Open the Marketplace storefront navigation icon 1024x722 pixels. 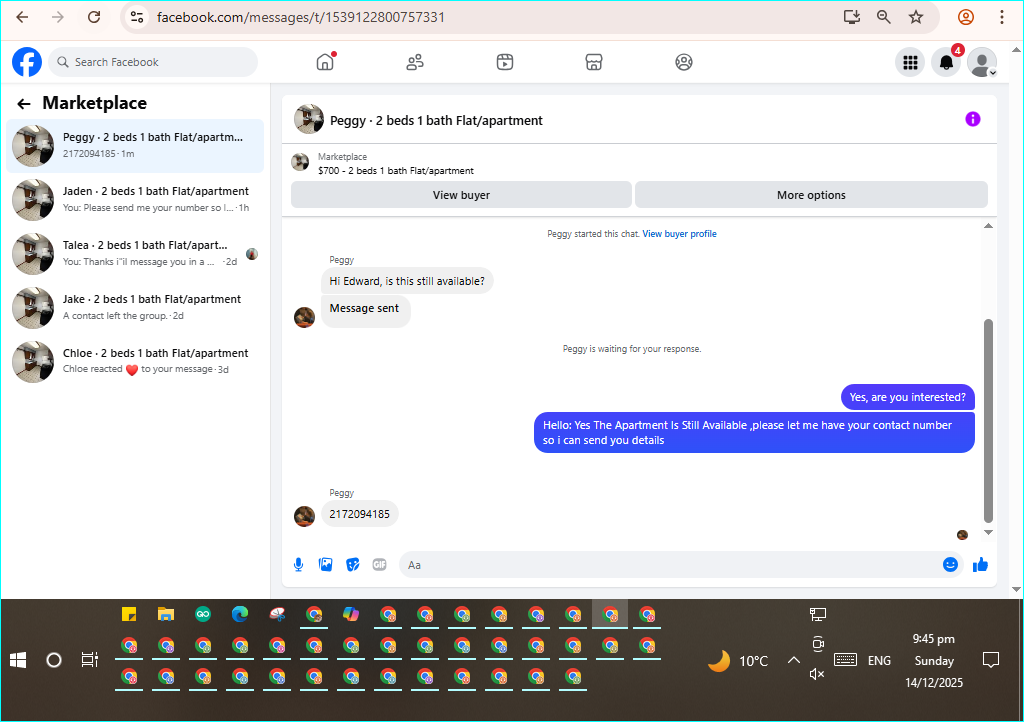tap(594, 62)
